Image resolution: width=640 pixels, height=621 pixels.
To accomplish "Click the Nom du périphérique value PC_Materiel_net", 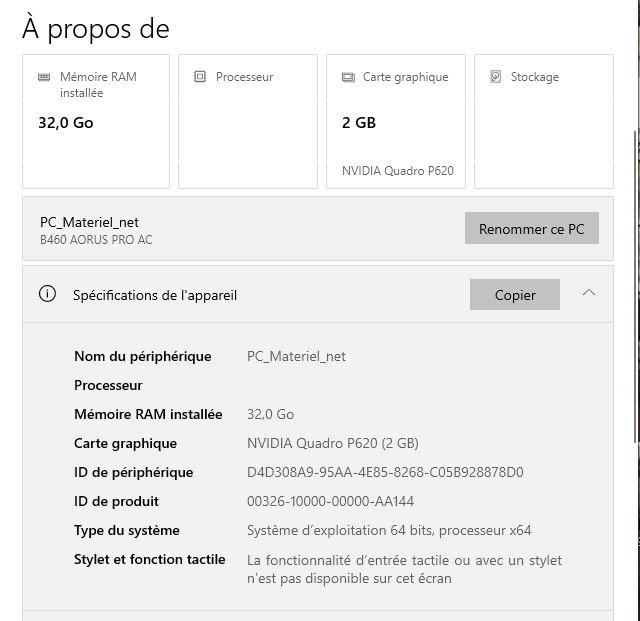I will [296, 356].
